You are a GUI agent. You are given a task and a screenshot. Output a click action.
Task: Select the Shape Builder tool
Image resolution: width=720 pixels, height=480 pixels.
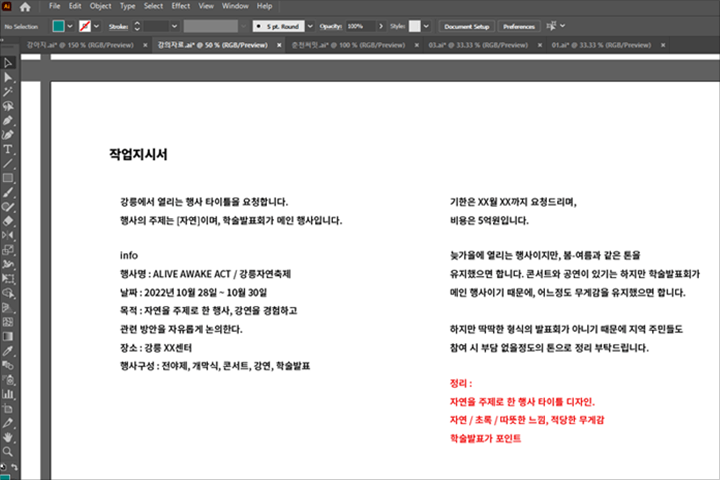point(8,293)
